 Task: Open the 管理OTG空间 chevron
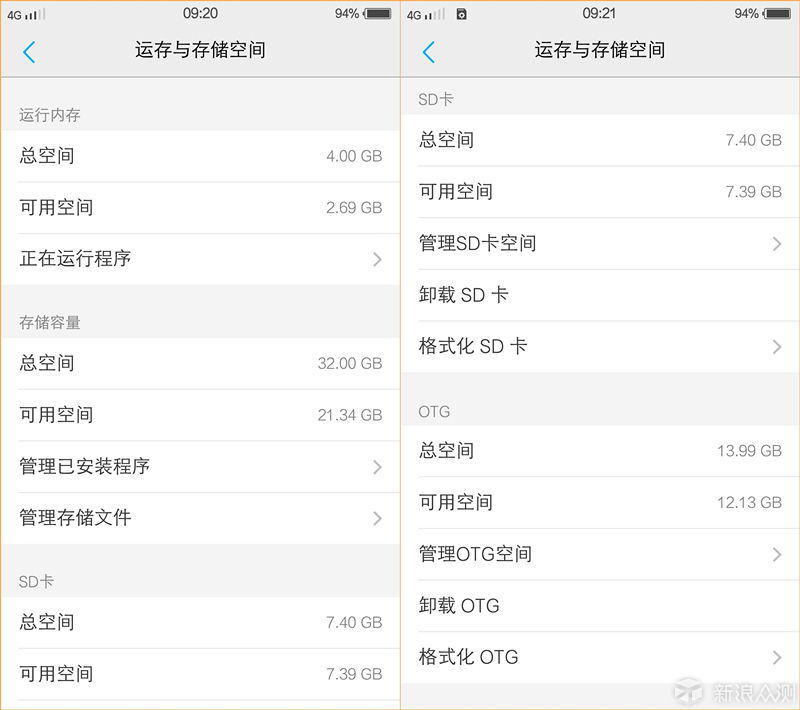[600, 554]
